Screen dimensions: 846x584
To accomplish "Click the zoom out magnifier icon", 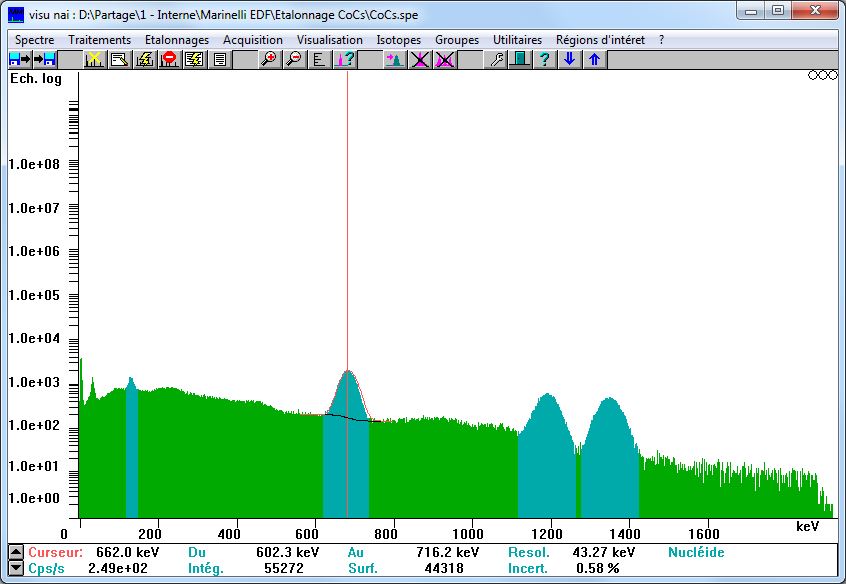I will point(294,60).
